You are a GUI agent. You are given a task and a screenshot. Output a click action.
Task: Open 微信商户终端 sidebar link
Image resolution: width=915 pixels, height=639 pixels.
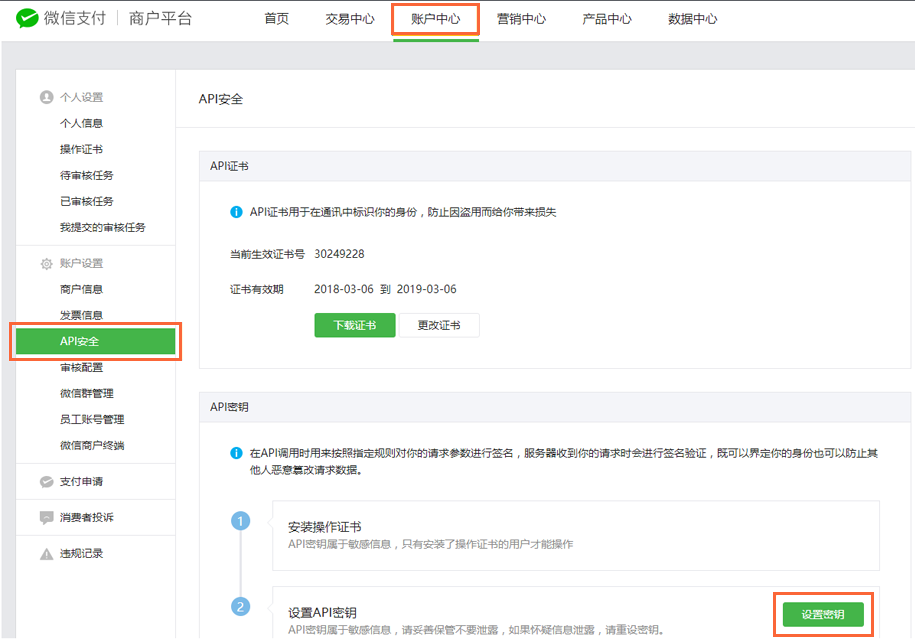click(92, 445)
